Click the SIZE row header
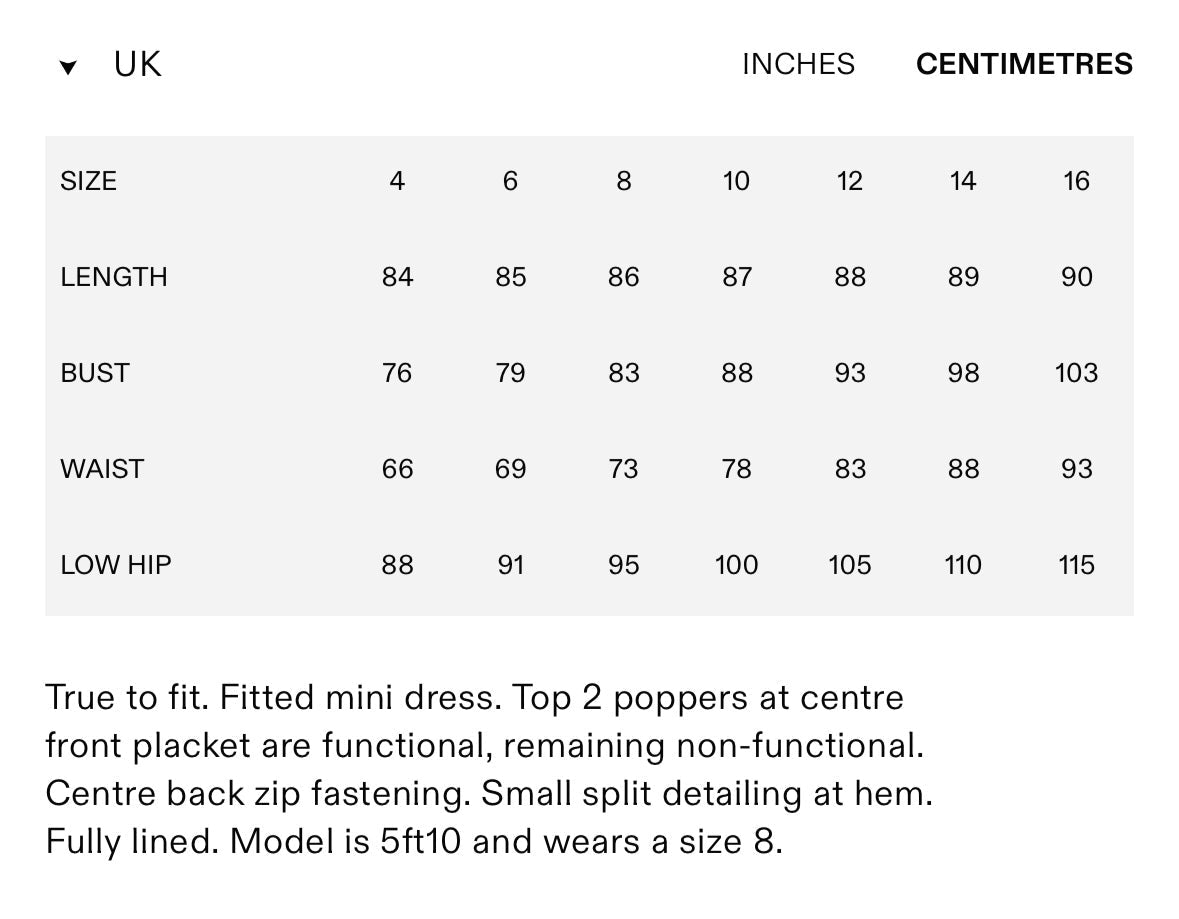The image size is (1179, 919). [88, 181]
